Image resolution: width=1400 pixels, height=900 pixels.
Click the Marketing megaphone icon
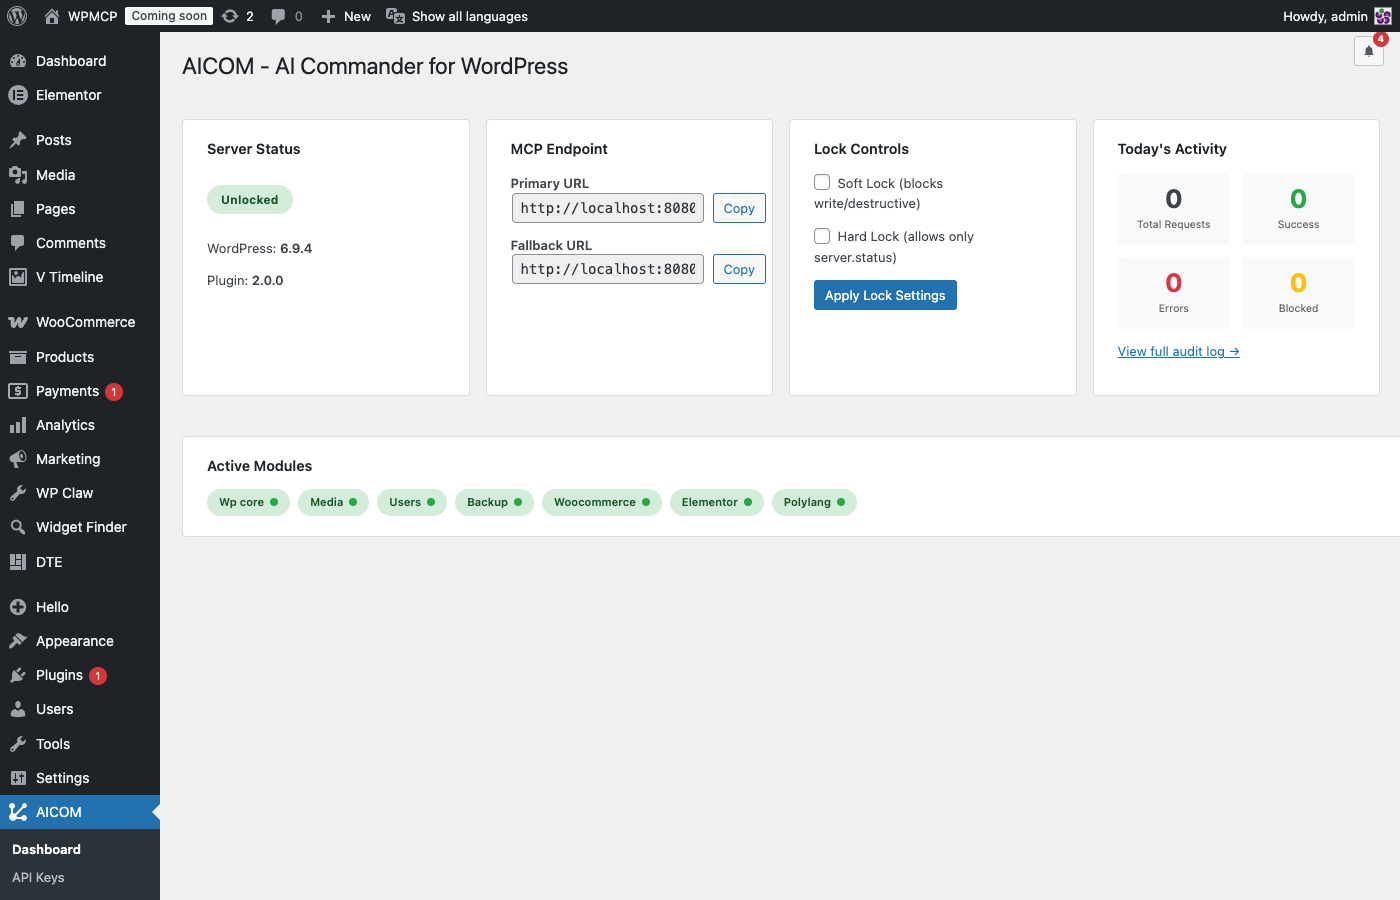click(18, 459)
